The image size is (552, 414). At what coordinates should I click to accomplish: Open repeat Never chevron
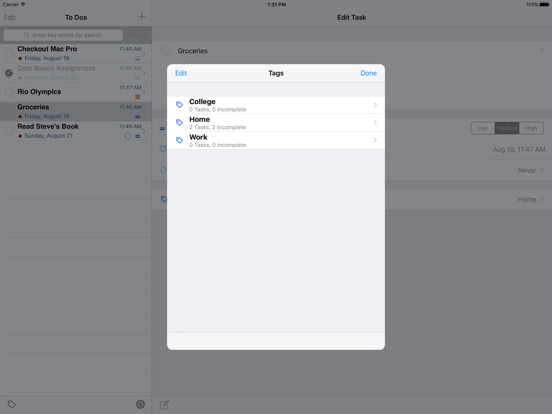tap(542, 170)
